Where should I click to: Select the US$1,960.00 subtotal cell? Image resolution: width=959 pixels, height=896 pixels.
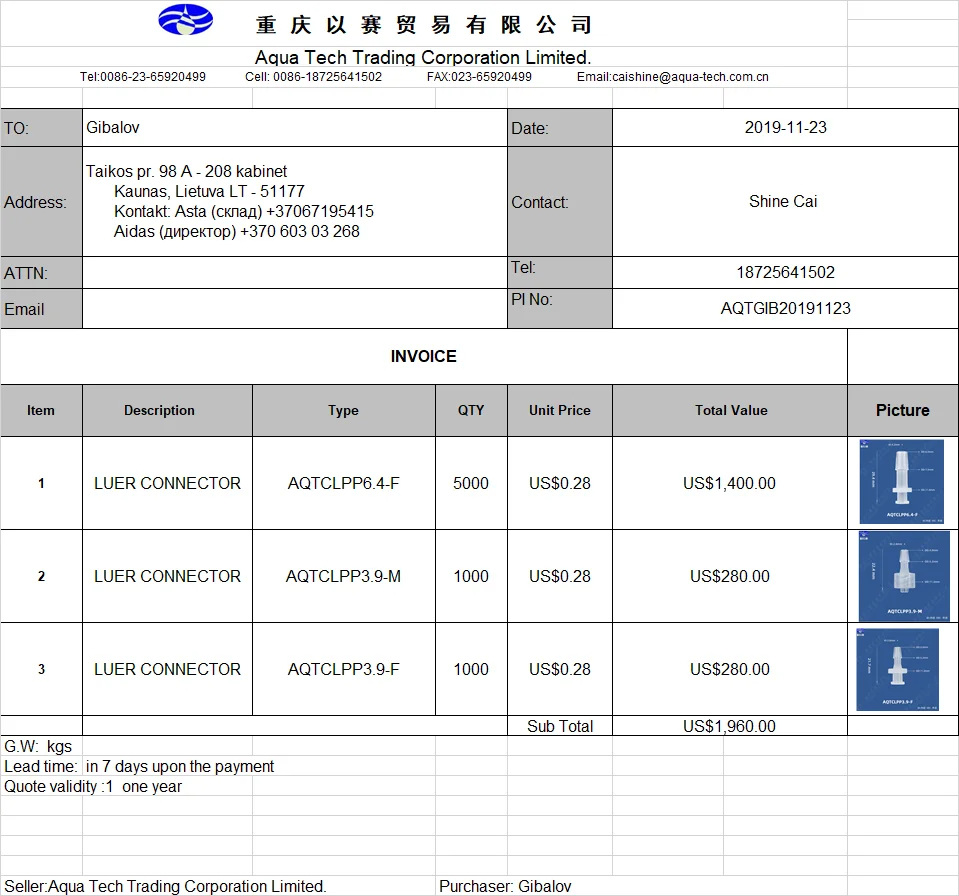click(730, 726)
